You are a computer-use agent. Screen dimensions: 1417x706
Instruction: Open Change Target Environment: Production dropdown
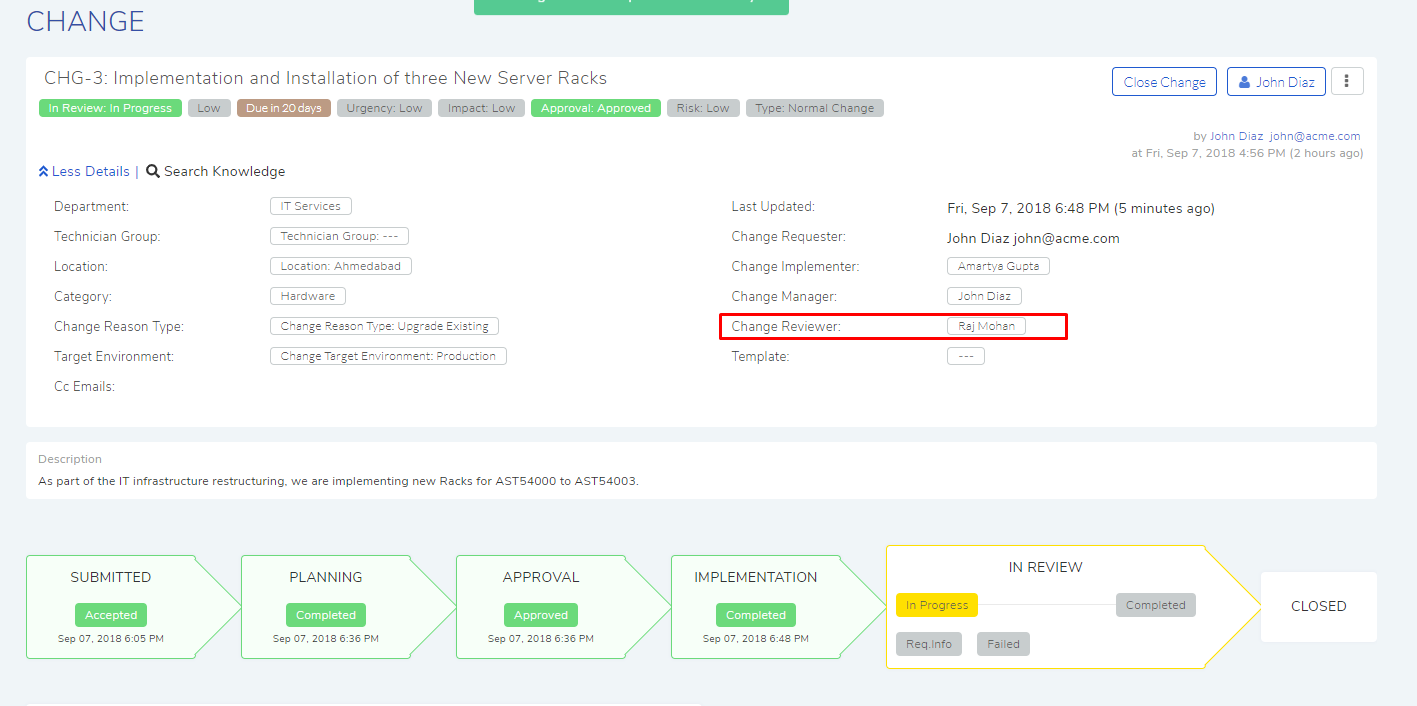coord(388,356)
